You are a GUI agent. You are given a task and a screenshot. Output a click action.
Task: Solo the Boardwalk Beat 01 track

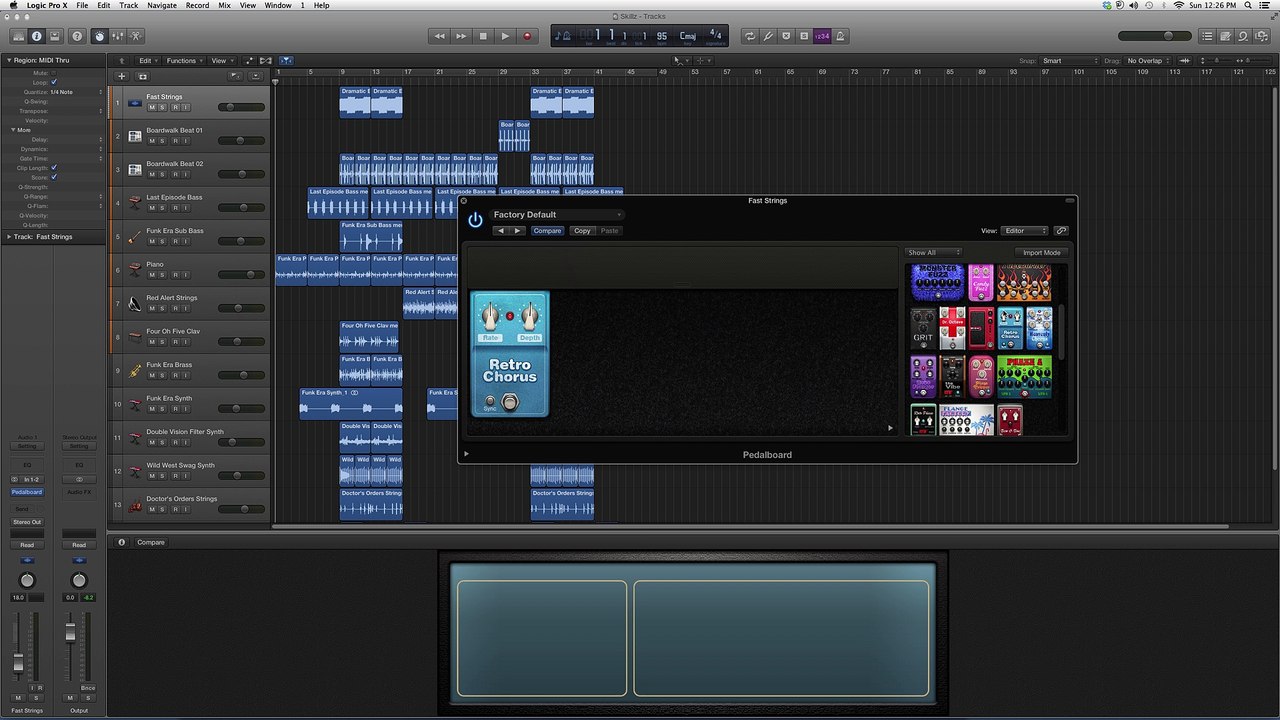[163, 140]
